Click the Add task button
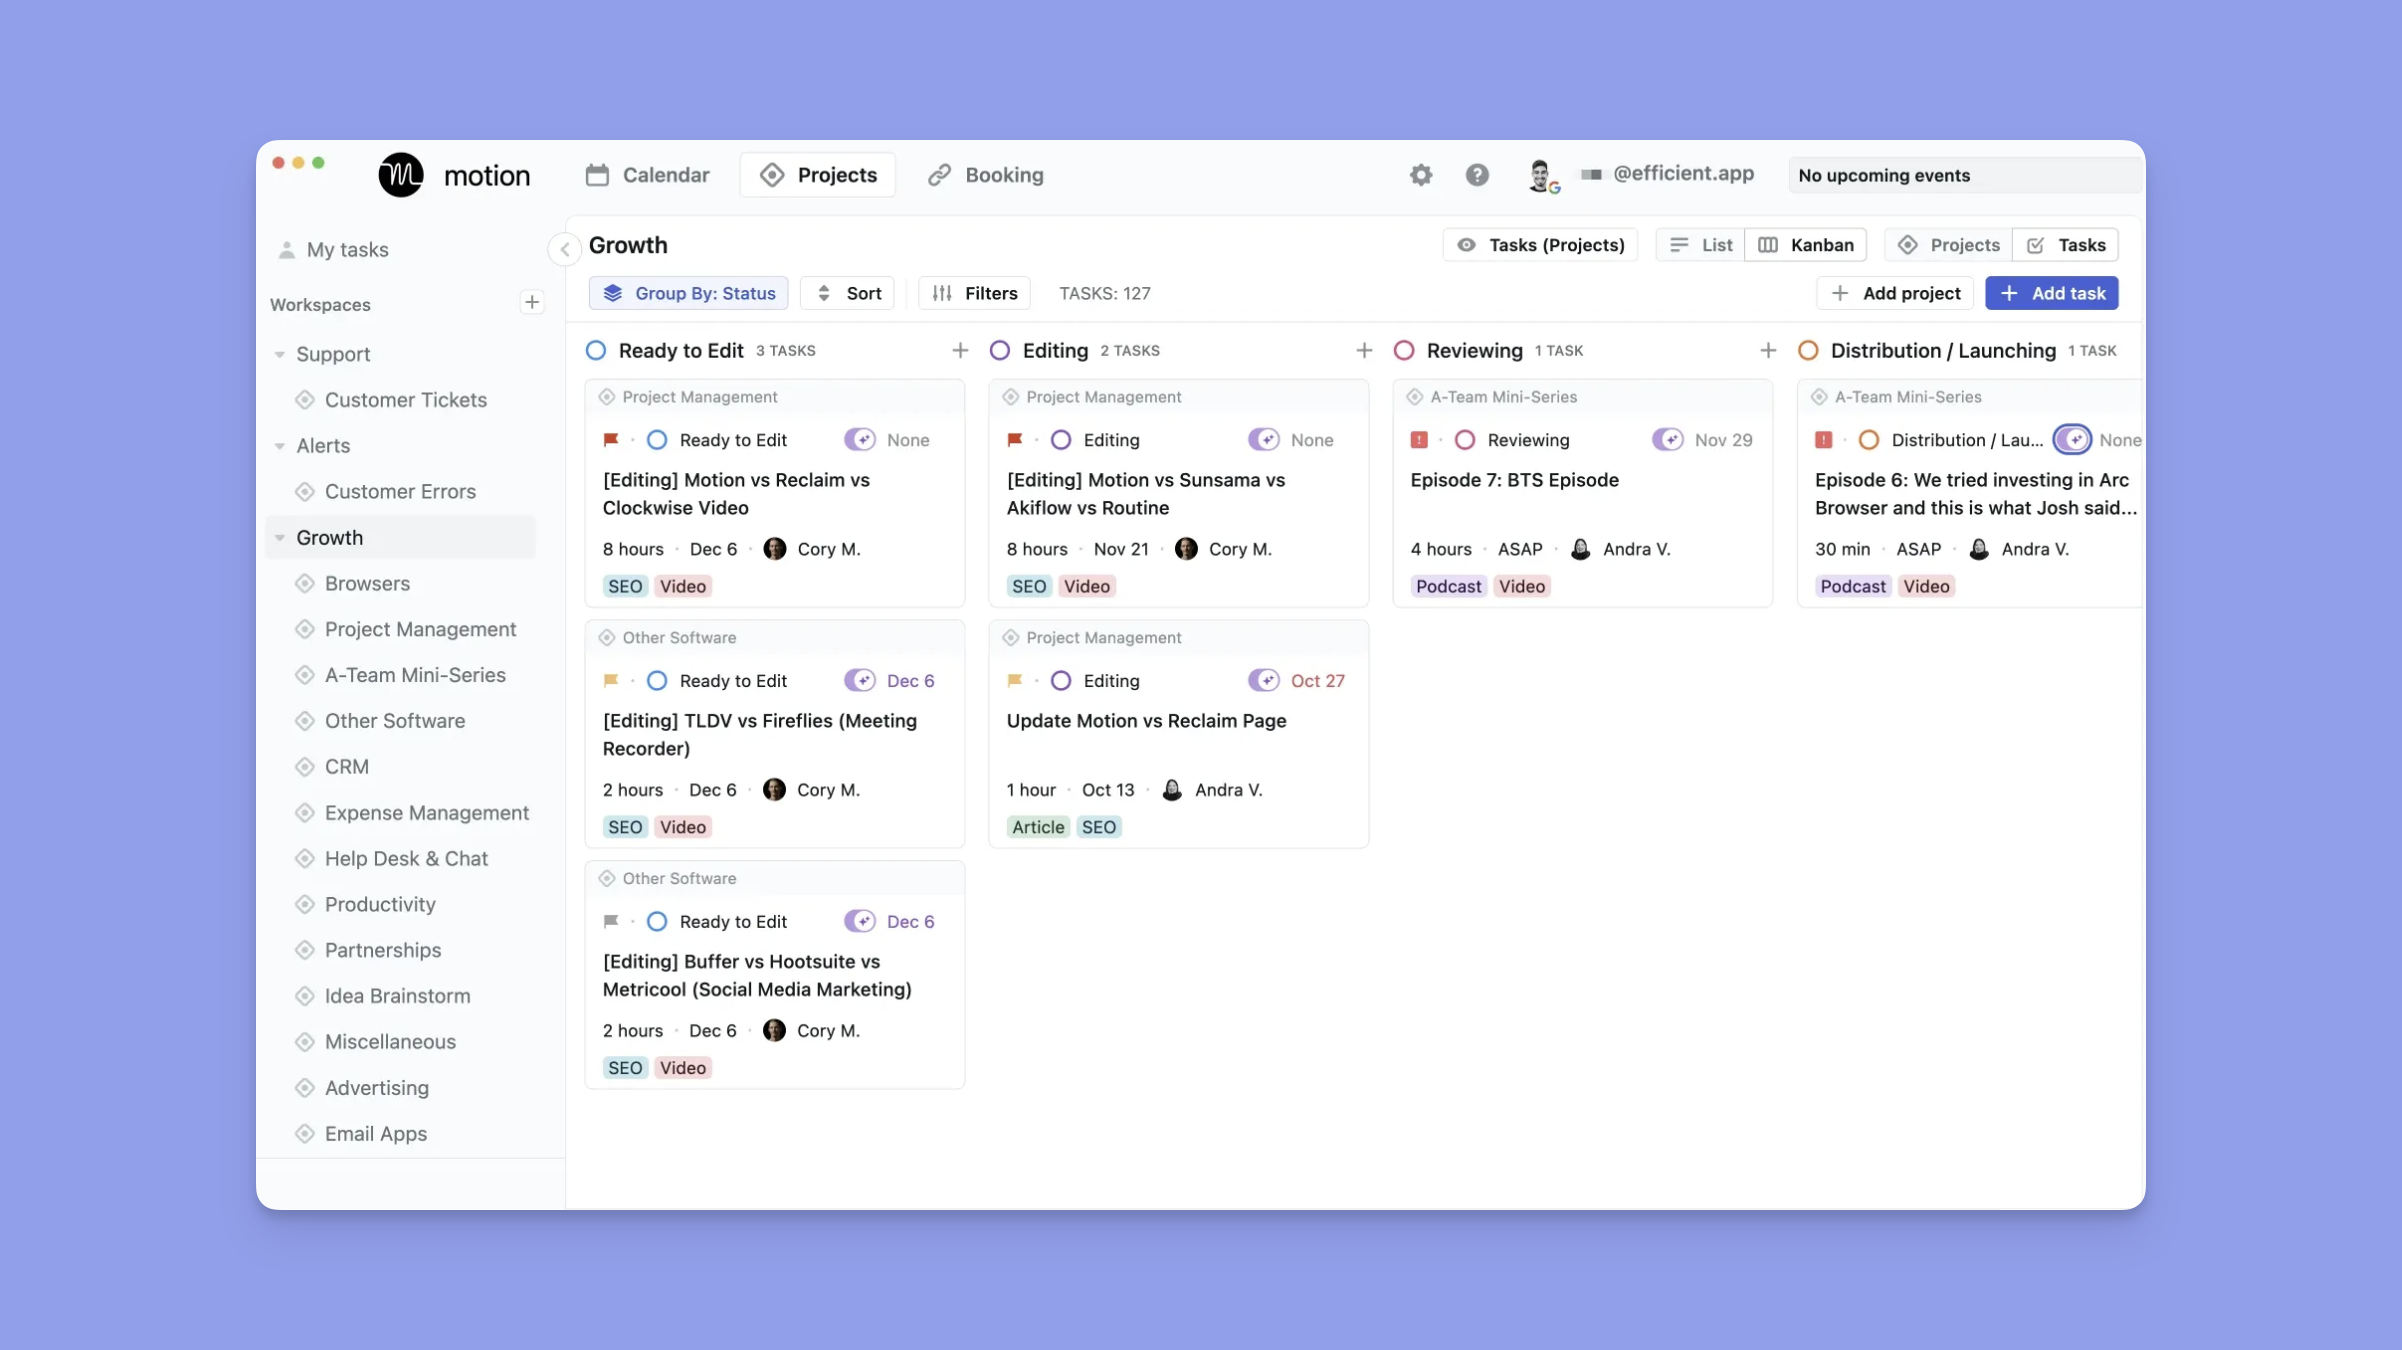This screenshot has width=2402, height=1350. coord(2051,293)
